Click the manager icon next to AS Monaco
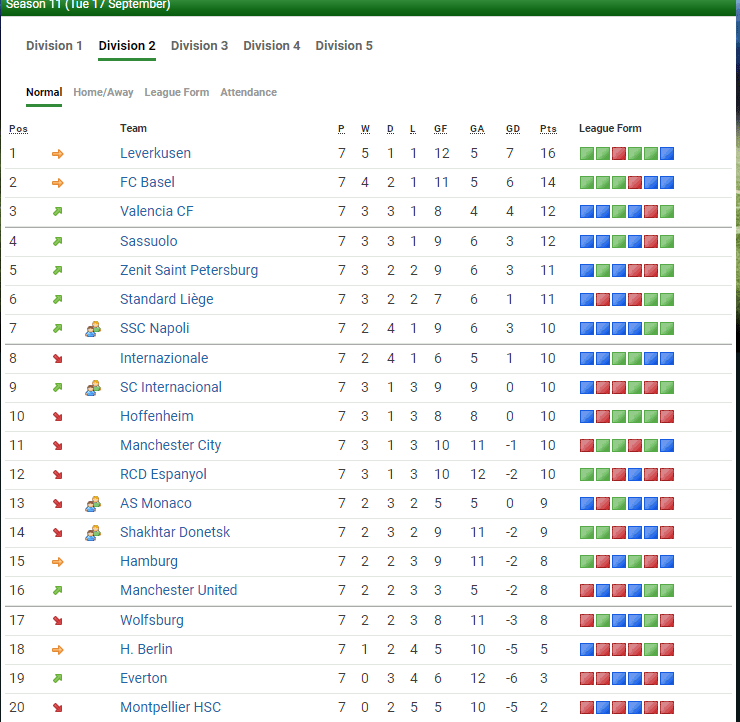Image resolution: width=740 pixels, height=722 pixels. [x=93, y=504]
